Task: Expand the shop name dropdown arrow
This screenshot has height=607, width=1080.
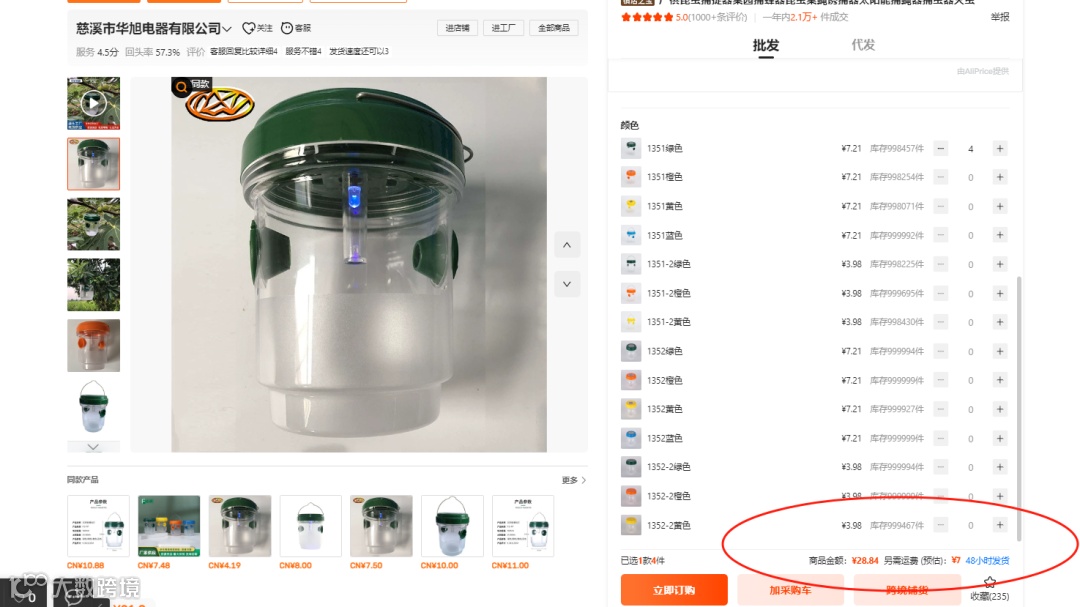Action: coord(227,29)
